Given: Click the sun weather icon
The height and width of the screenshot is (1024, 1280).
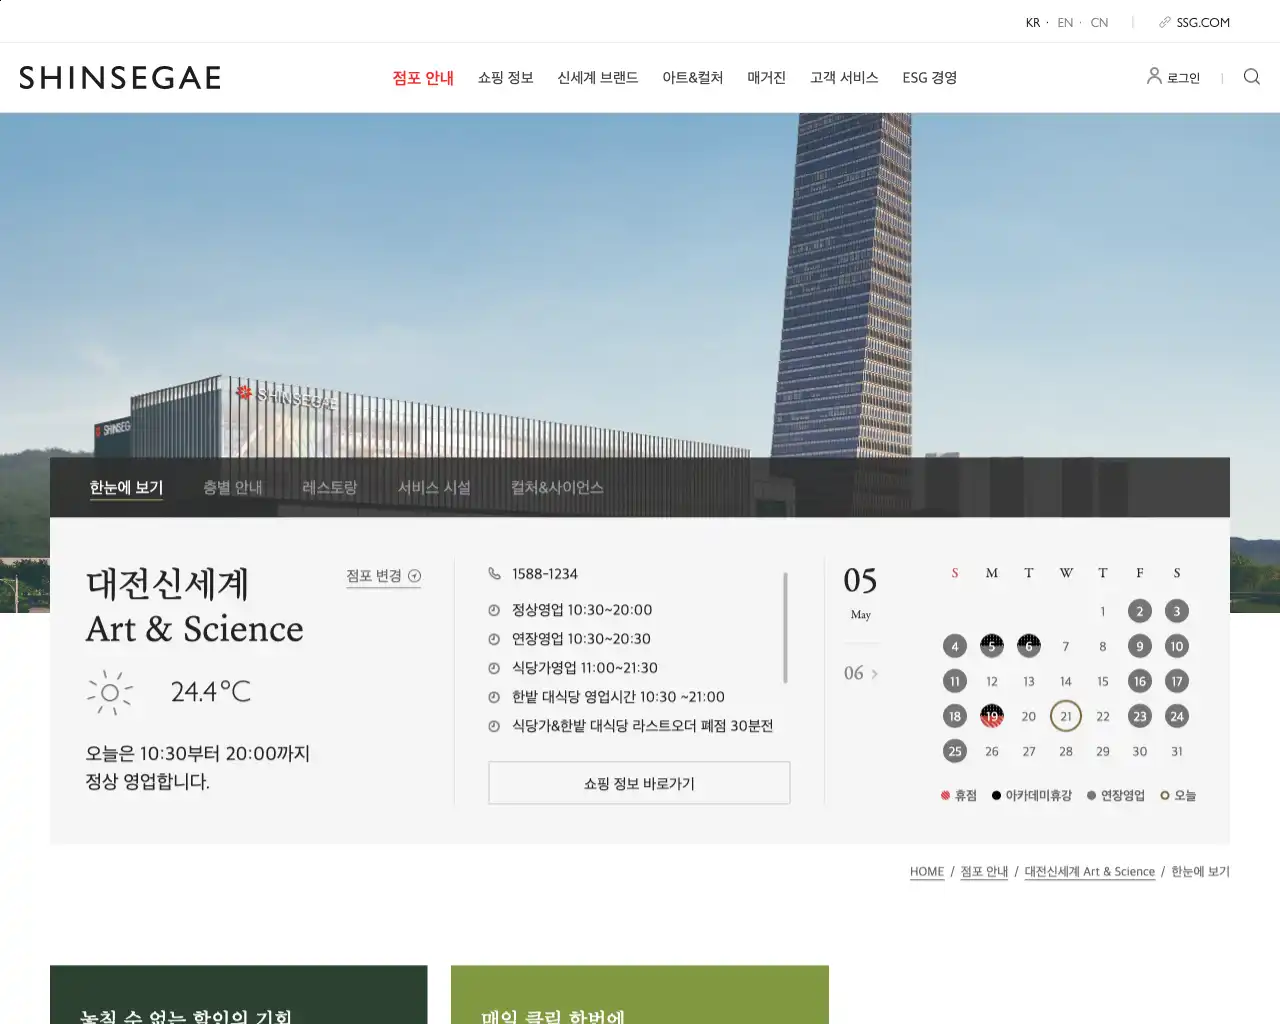Looking at the screenshot, I should [109, 692].
